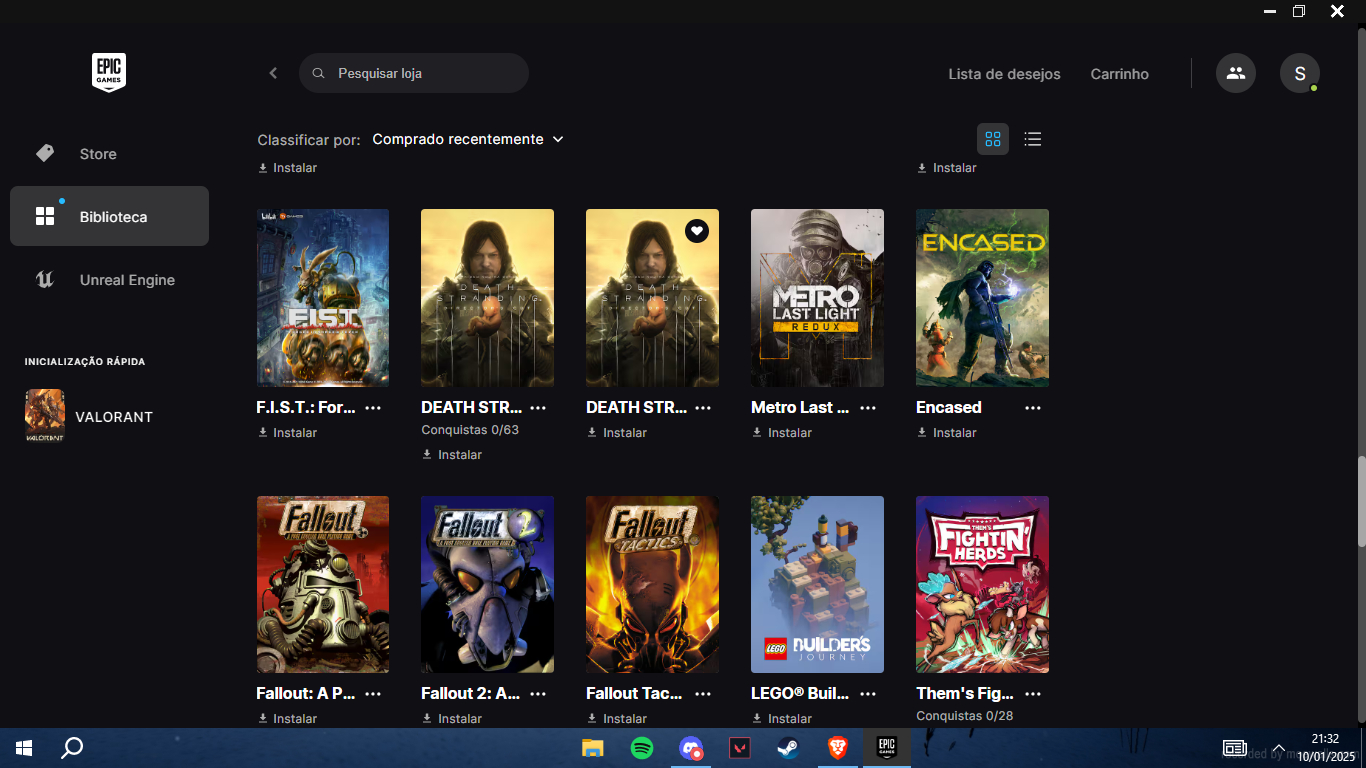Open the Store section

[109, 154]
